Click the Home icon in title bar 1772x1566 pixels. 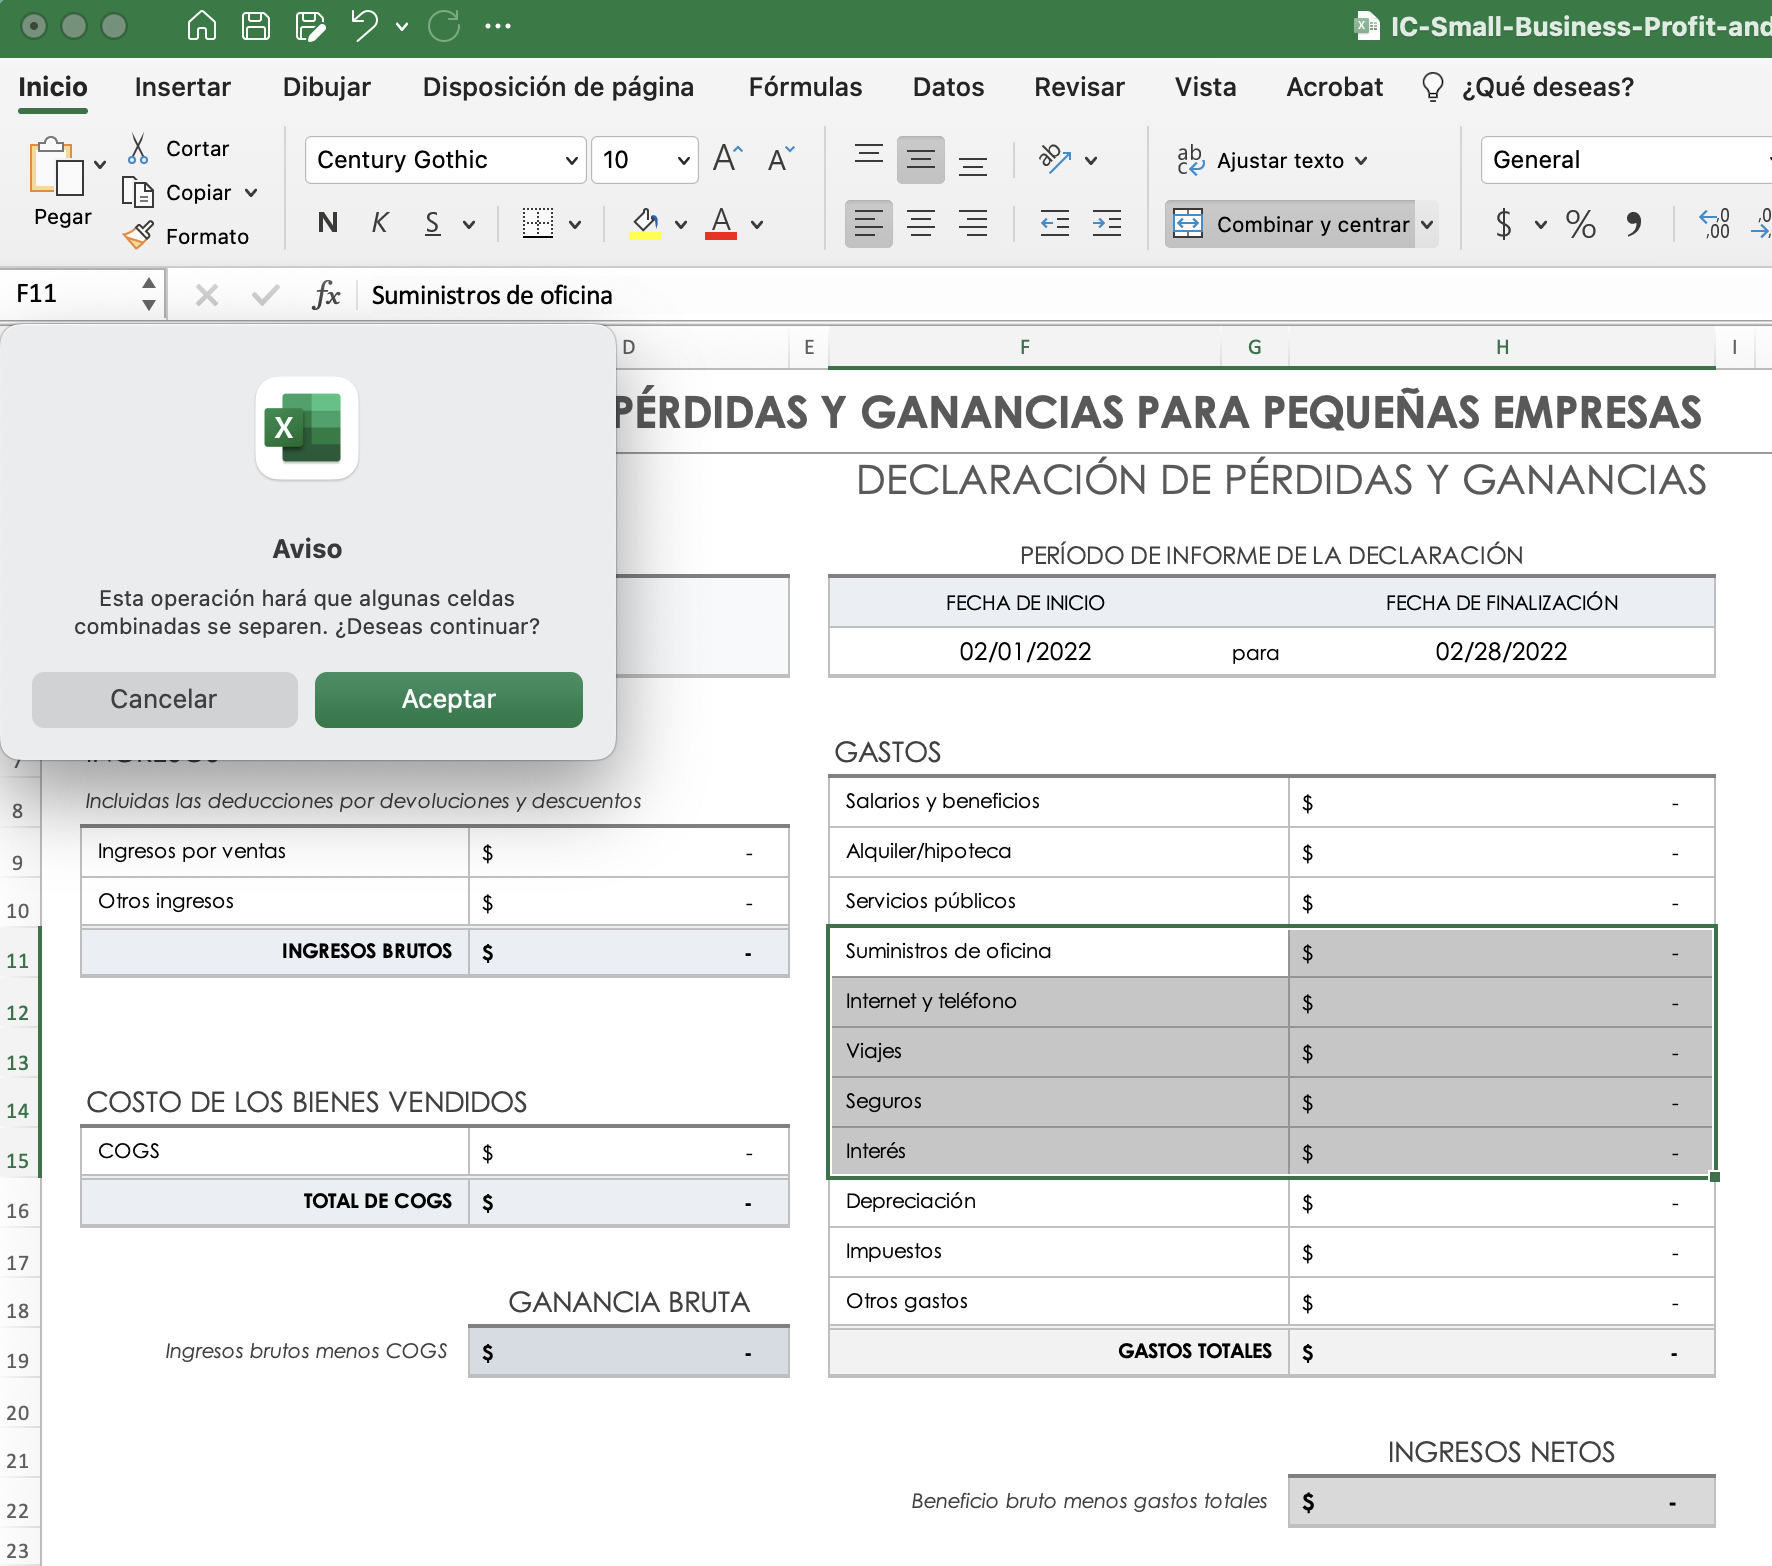(x=202, y=26)
